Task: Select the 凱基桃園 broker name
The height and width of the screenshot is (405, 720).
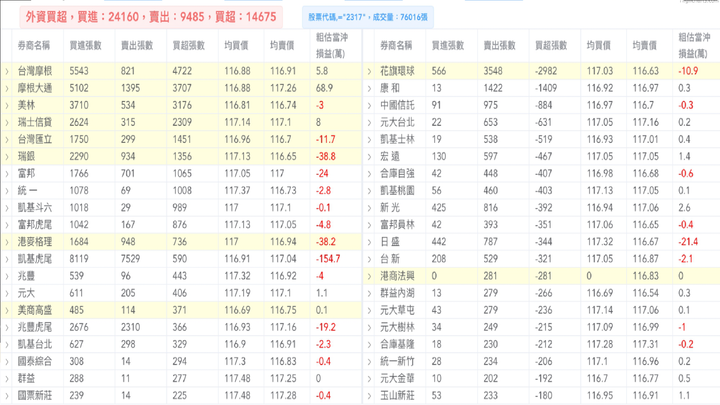Action: coord(397,191)
